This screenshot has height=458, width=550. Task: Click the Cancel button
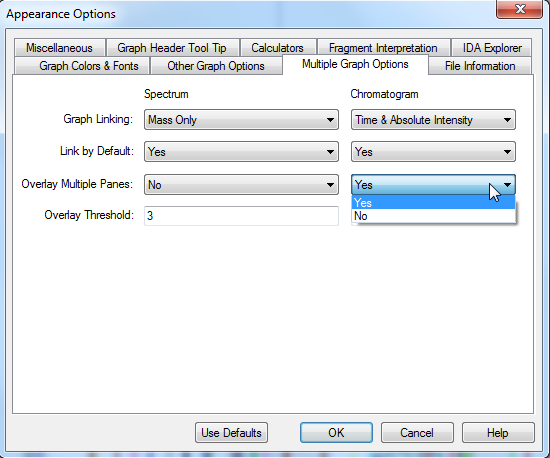click(x=417, y=432)
